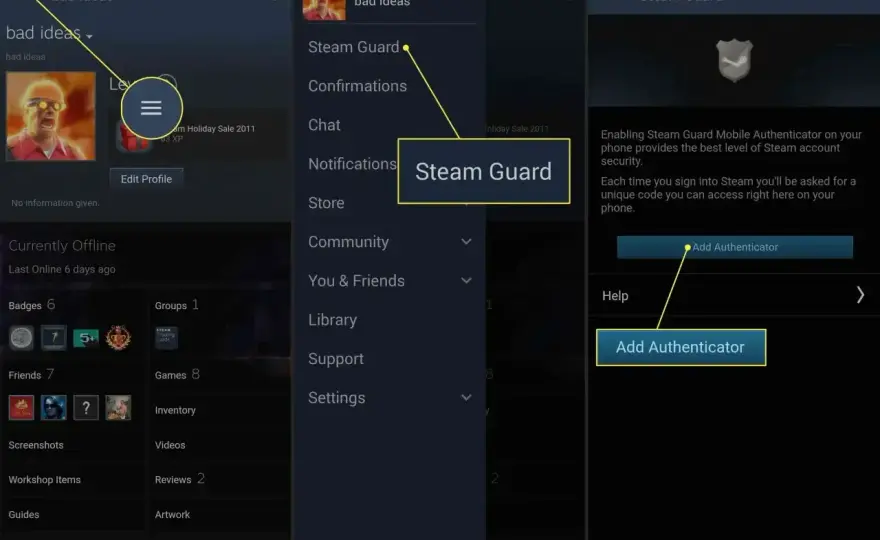
Task: Select the Chat menu entry
Action: pos(324,125)
